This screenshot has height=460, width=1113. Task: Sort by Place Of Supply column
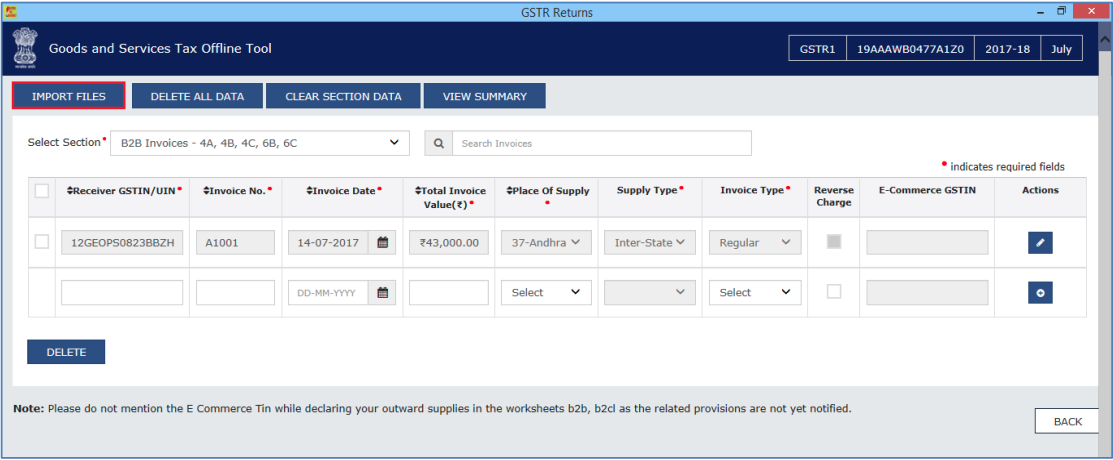point(547,192)
